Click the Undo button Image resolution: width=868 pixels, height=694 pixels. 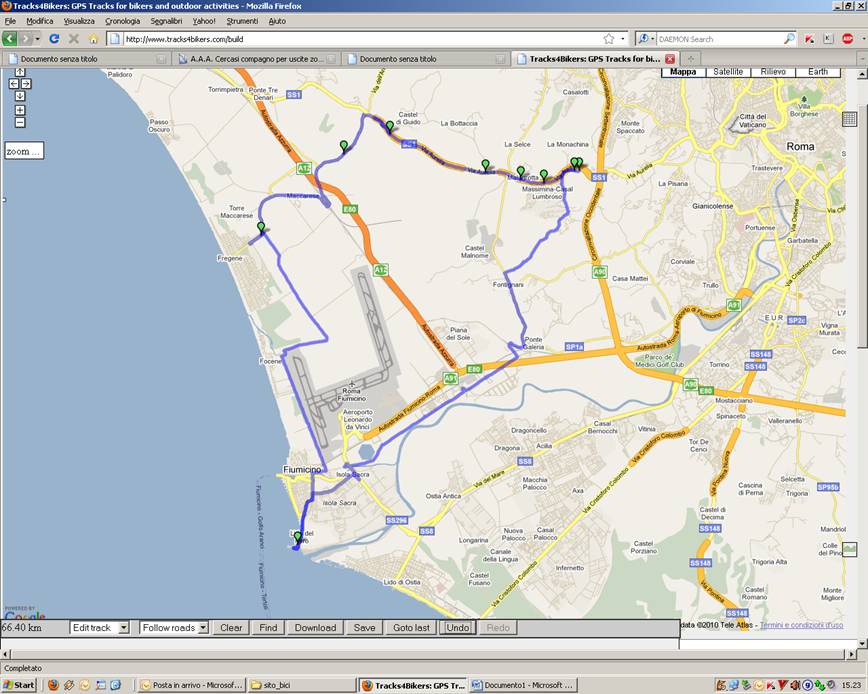(457, 628)
